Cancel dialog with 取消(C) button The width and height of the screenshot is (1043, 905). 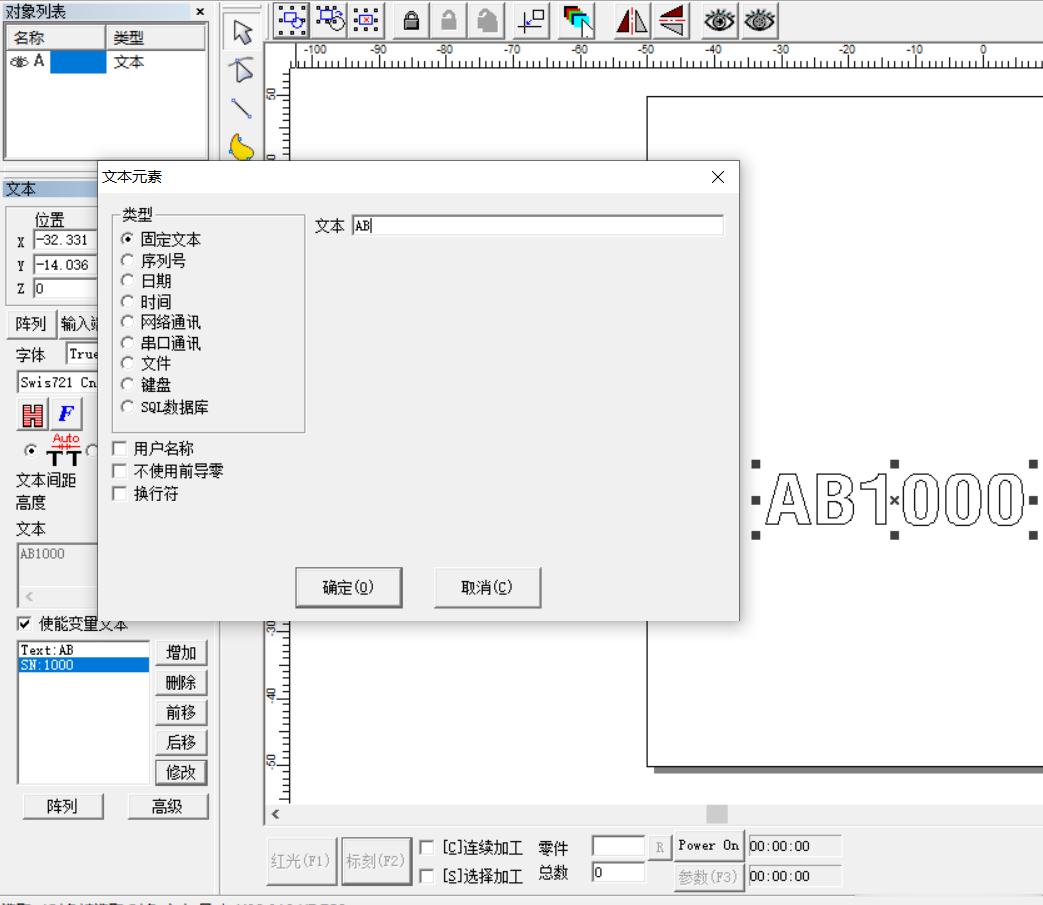487,587
